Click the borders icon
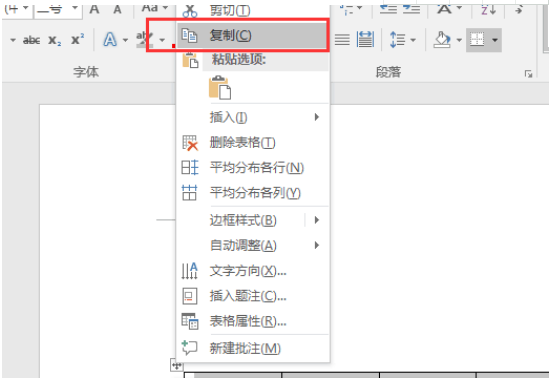The height and width of the screenshot is (382, 553). [x=477, y=40]
